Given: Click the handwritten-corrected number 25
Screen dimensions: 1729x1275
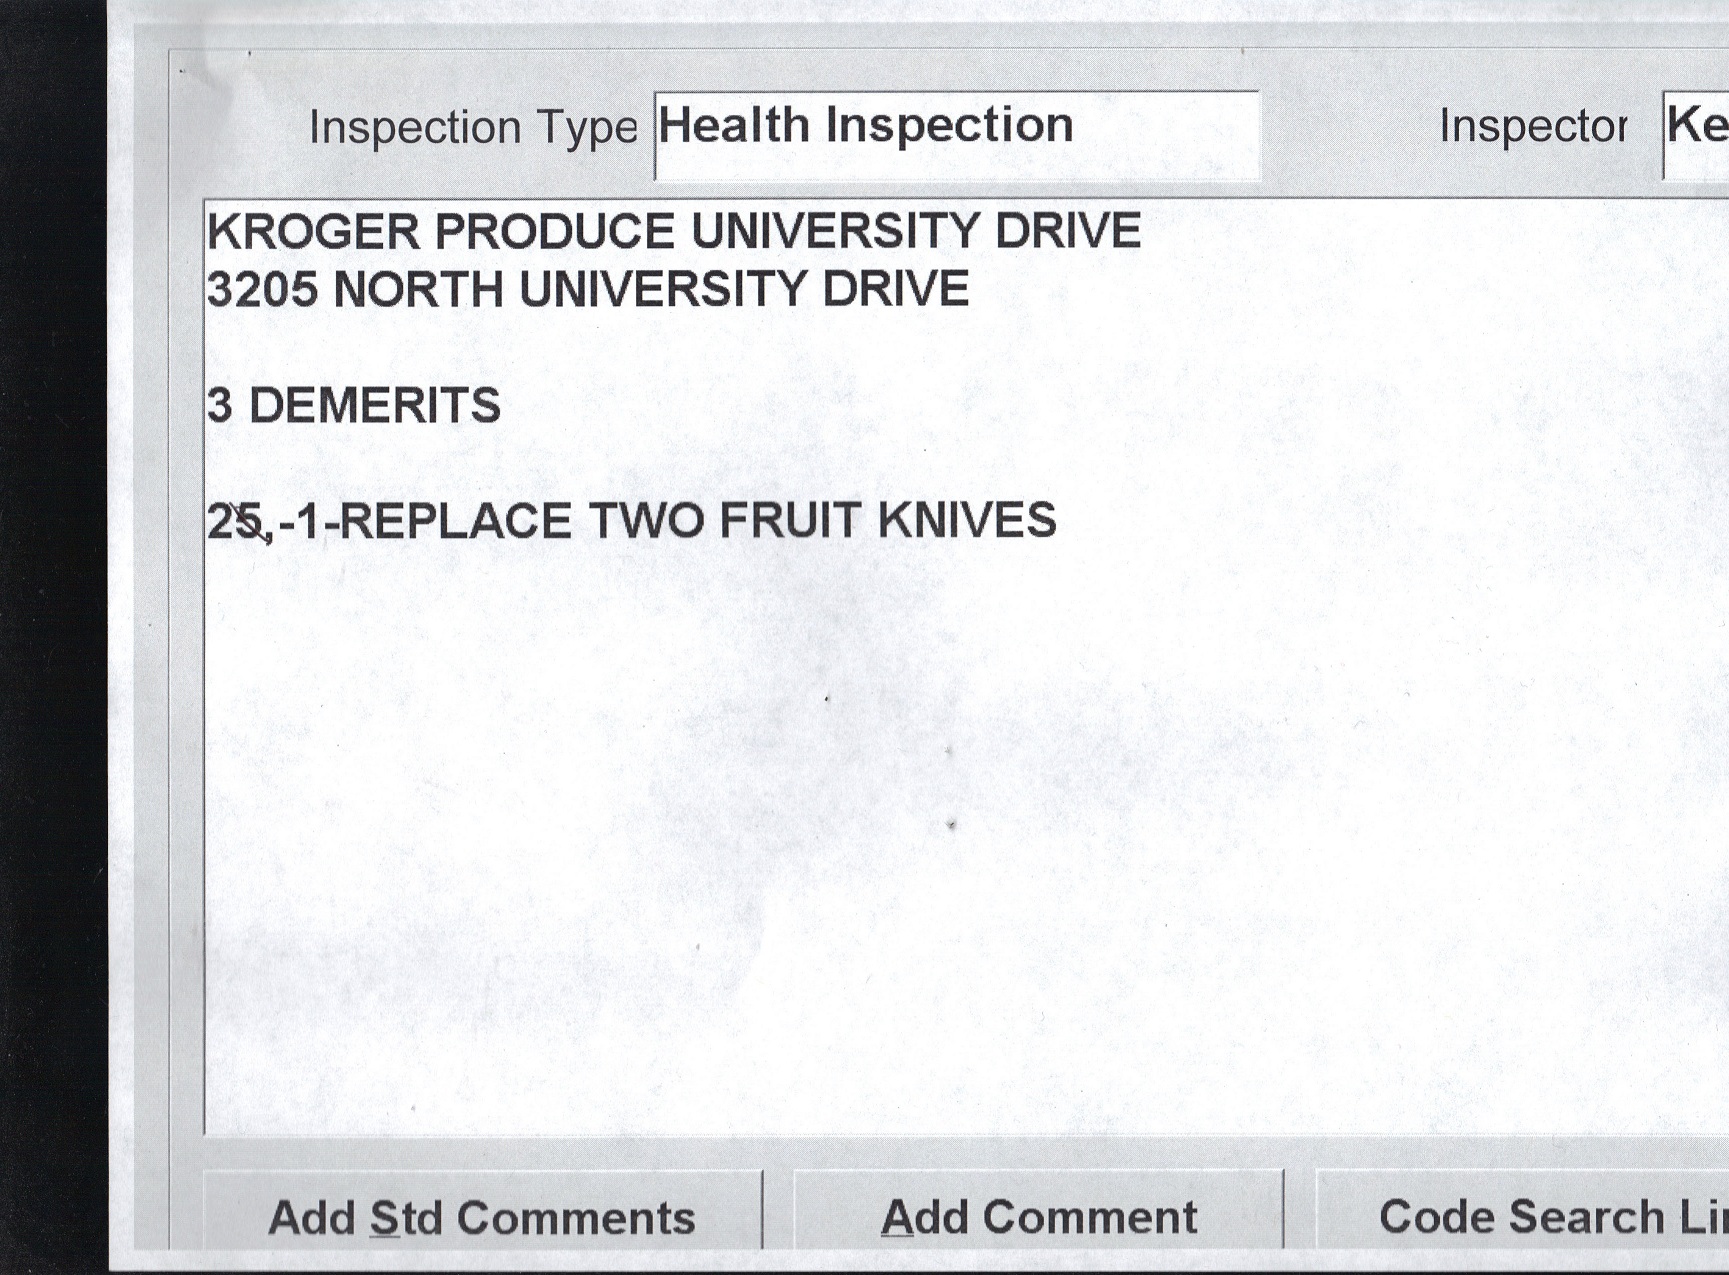Looking at the screenshot, I should pos(236,522).
